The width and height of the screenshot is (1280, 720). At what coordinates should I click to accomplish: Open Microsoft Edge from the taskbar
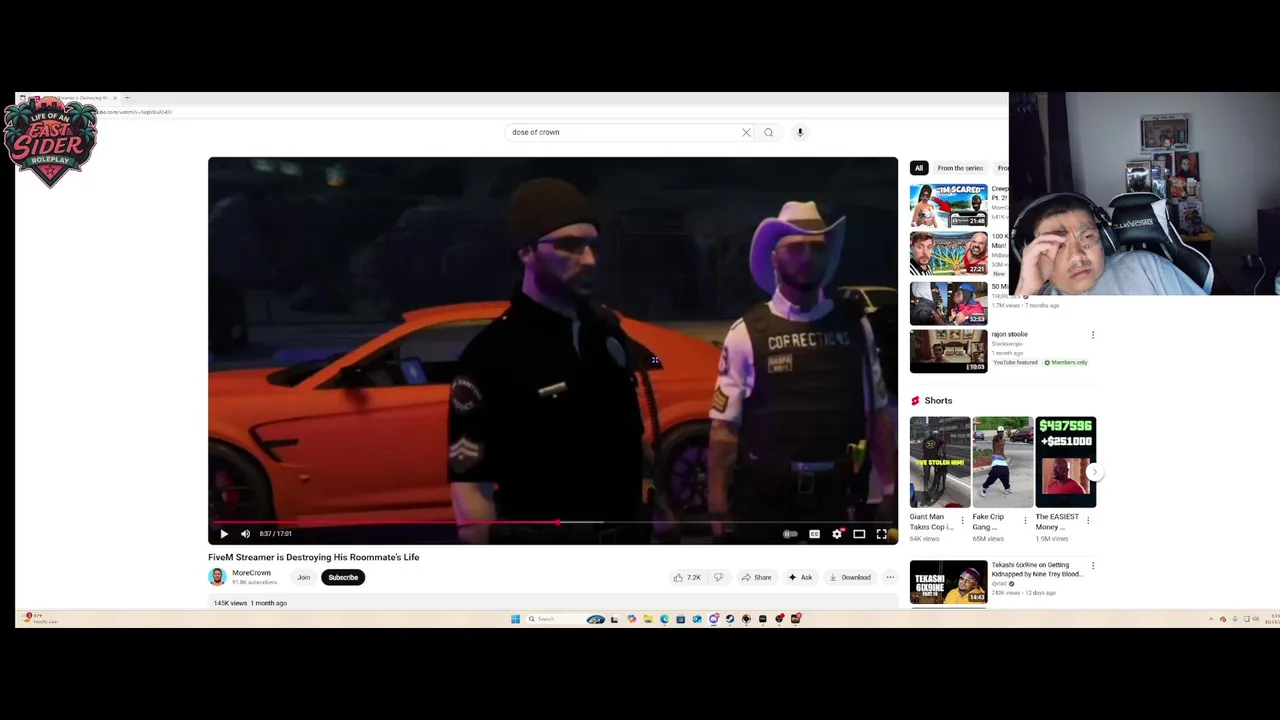tap(664, 619)
